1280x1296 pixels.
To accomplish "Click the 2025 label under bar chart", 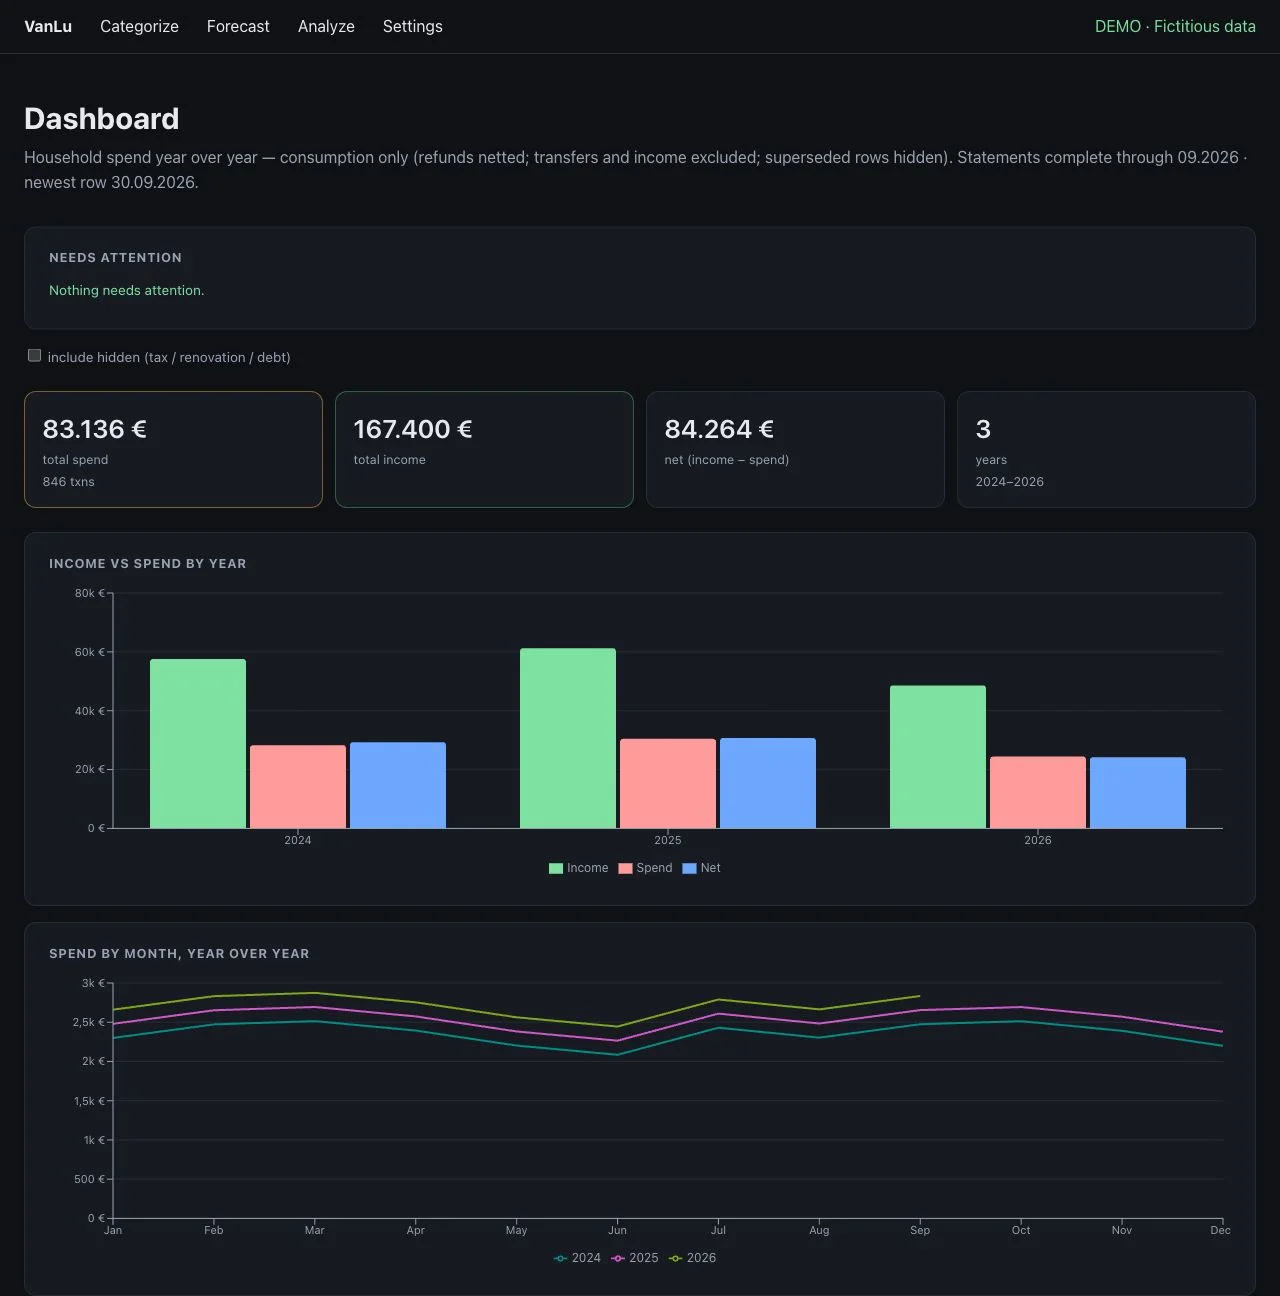I will [668, 840].
